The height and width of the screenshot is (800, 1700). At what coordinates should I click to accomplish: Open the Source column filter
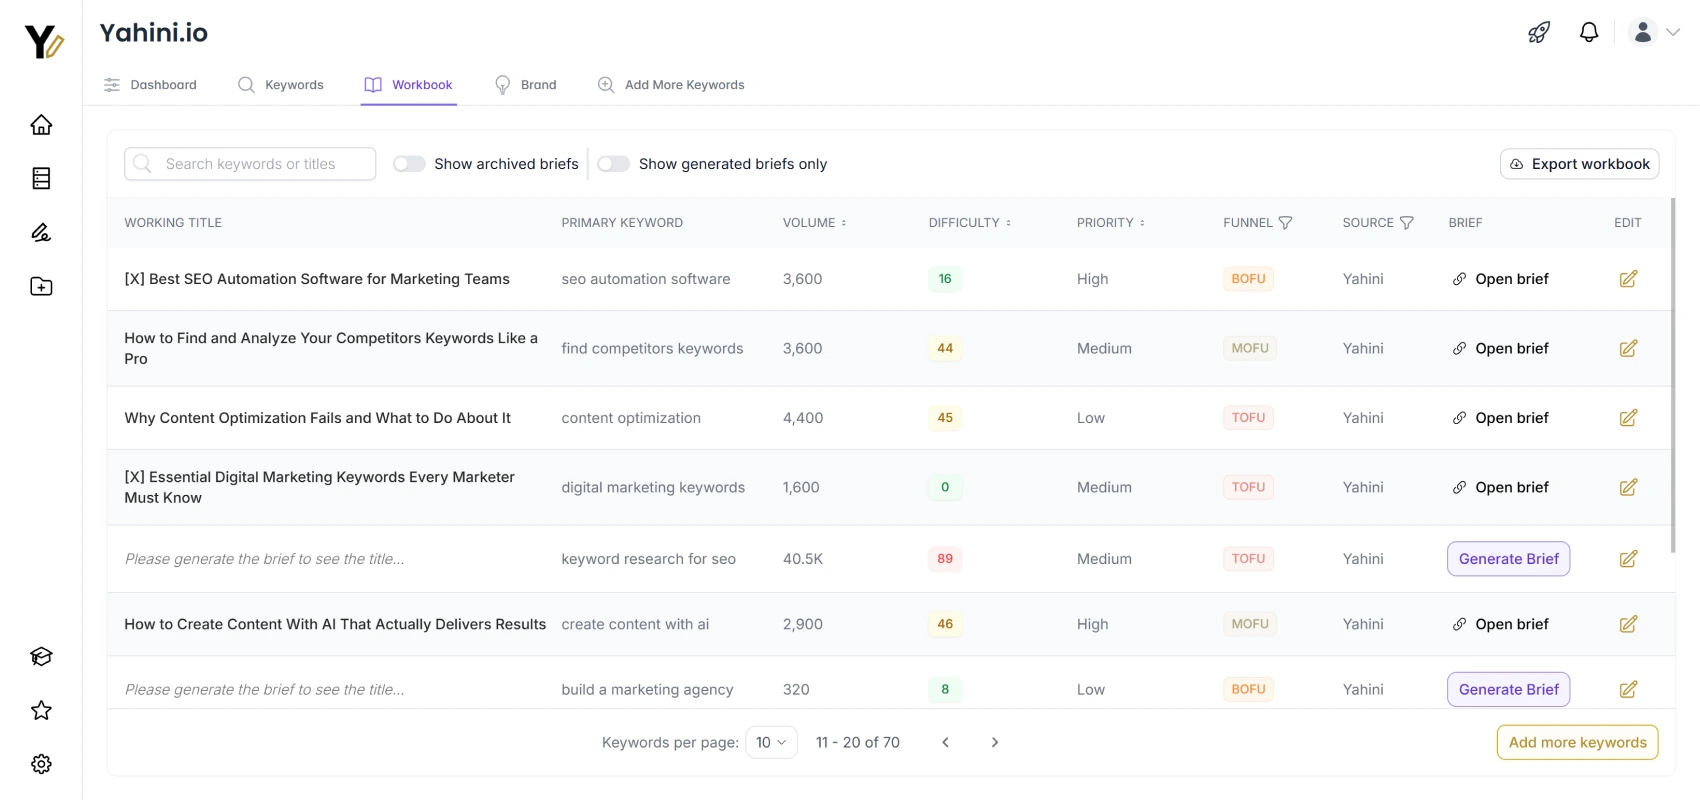(x=1406, y=223)
